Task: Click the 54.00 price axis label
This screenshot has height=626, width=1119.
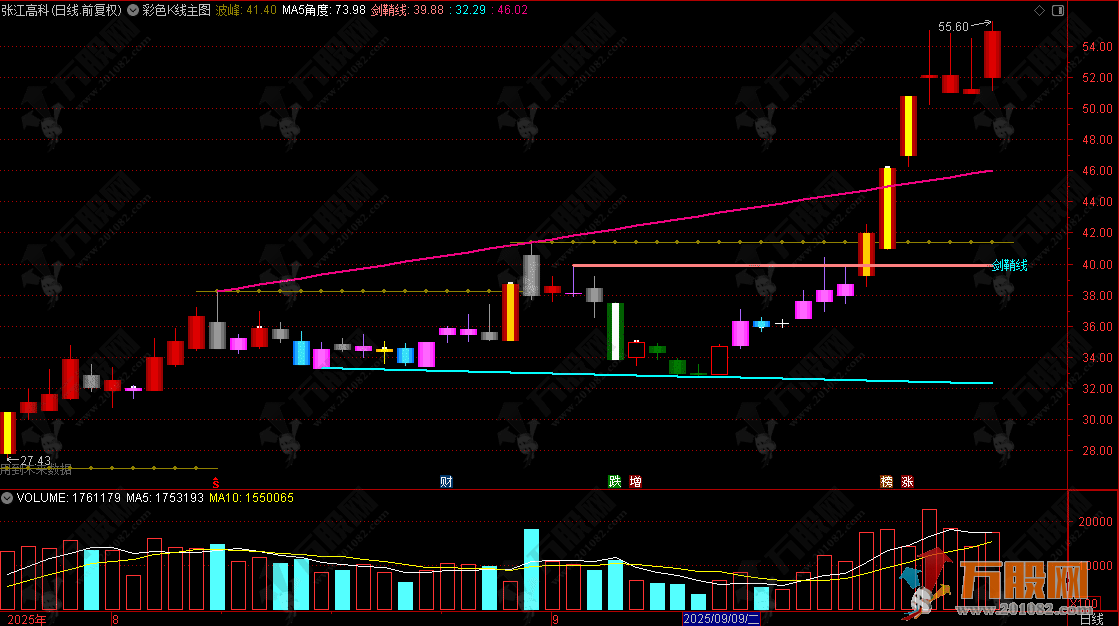Action: (1097, 46)
